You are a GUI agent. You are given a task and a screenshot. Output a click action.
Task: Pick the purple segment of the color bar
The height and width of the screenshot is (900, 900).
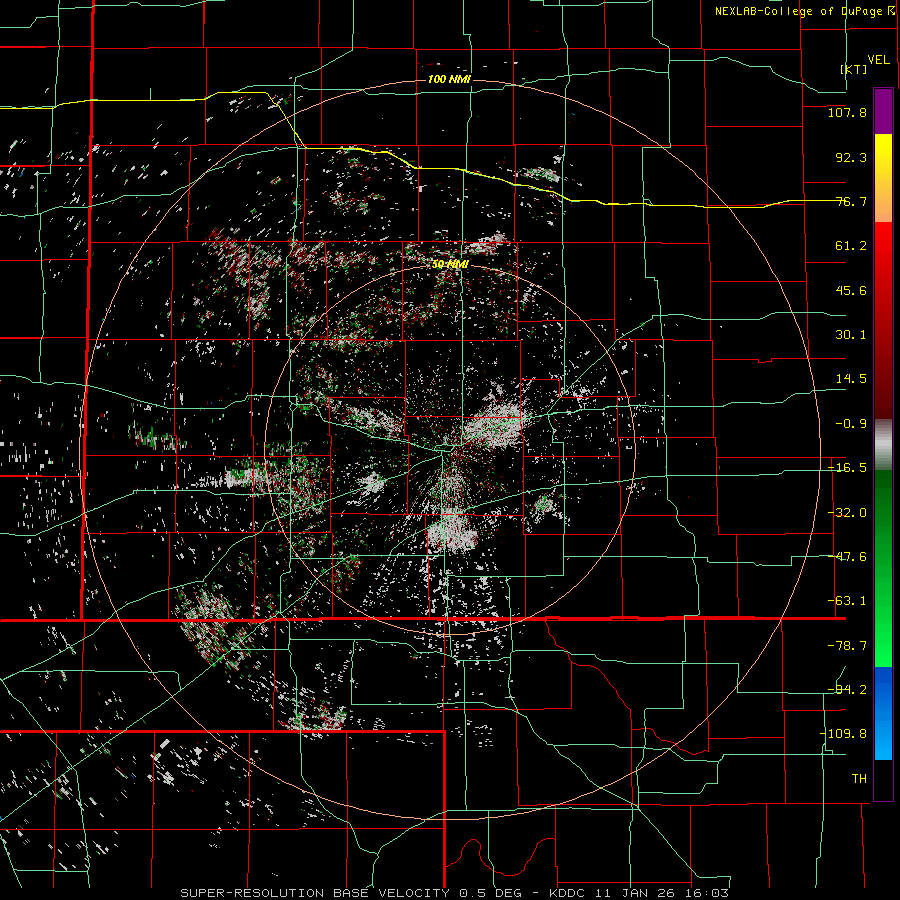[883, 112]
